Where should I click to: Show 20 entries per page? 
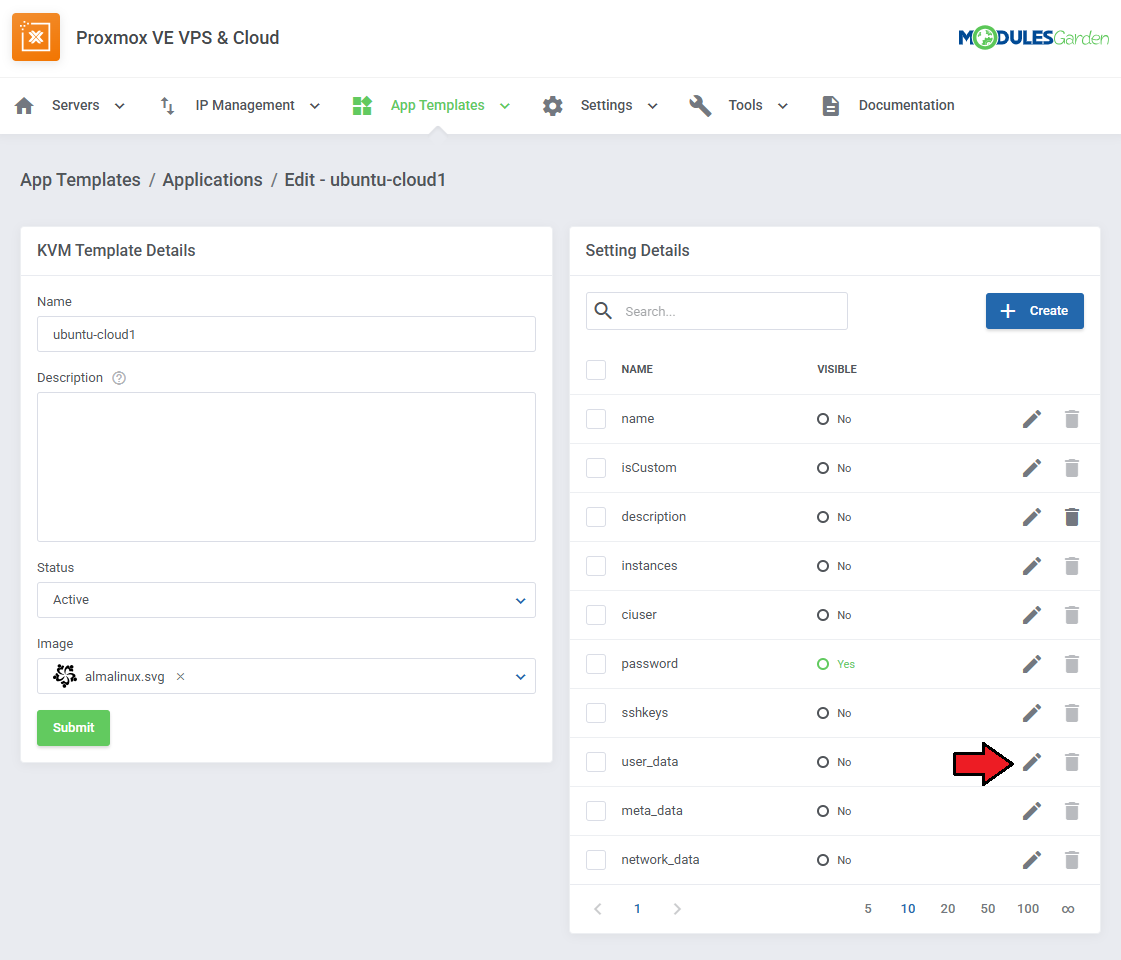947,909
